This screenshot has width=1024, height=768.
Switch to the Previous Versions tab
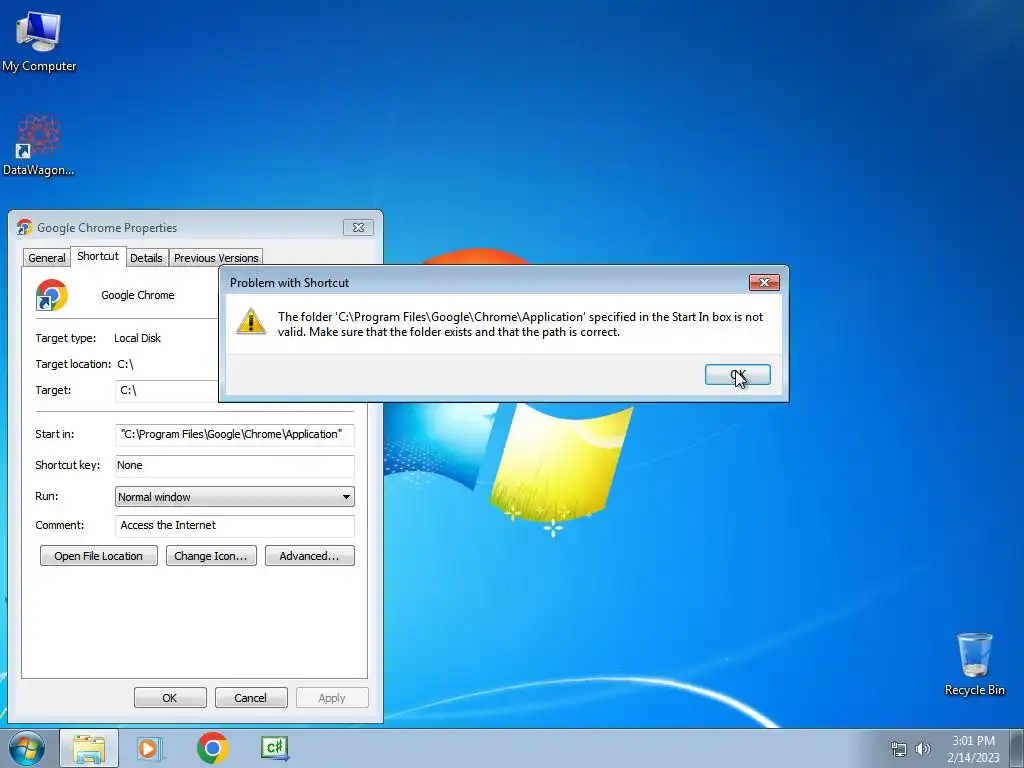[x=216, y=258]
